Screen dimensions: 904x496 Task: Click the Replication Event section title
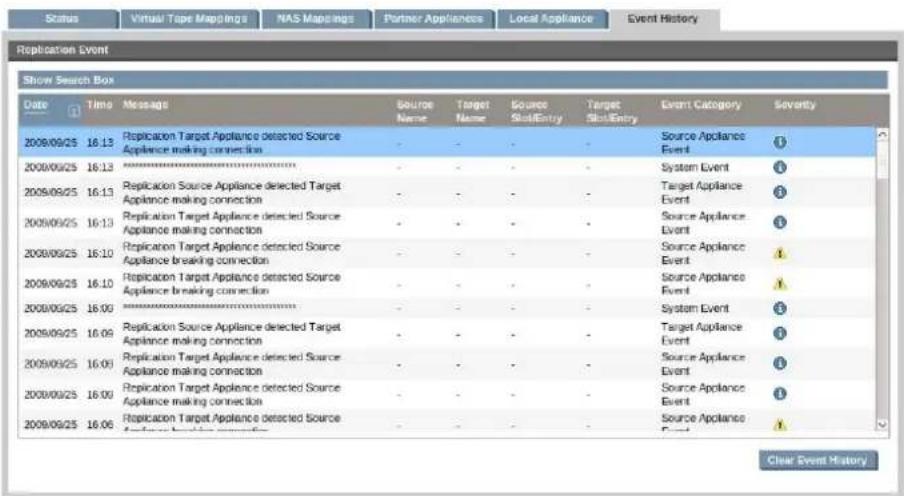tap(62, 50)
